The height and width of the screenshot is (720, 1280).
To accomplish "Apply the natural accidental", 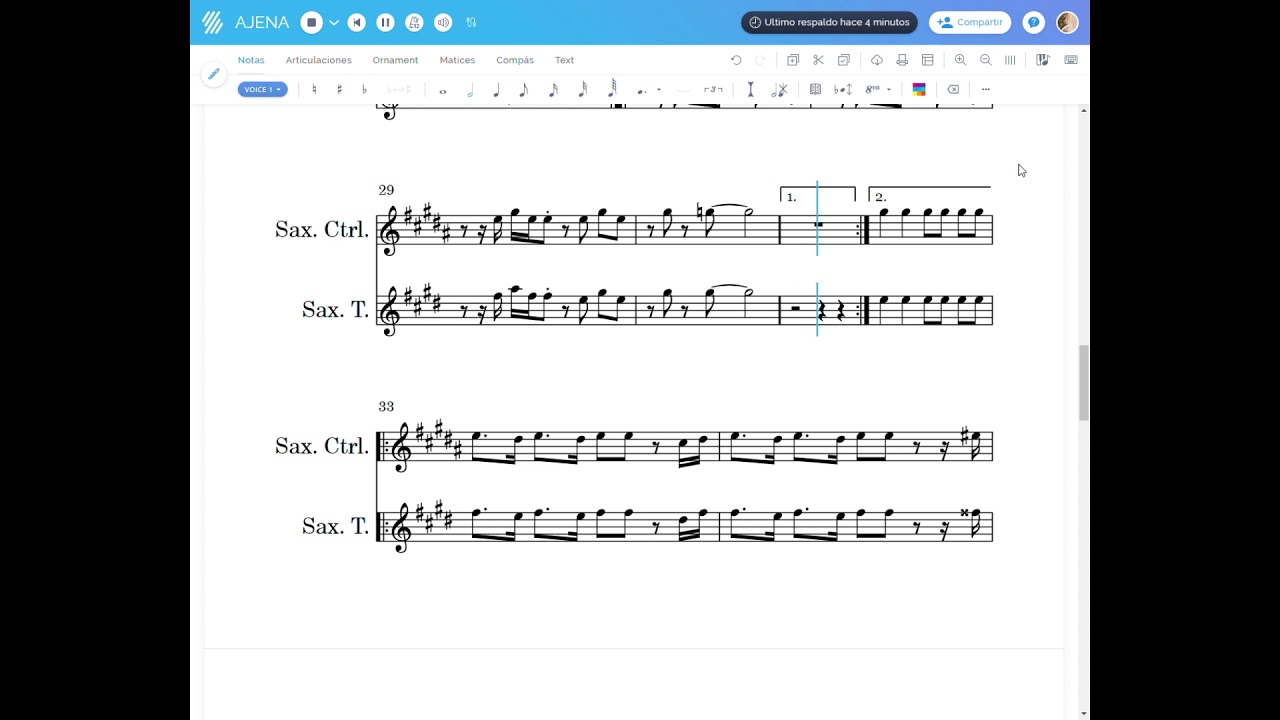I will 314,89.
